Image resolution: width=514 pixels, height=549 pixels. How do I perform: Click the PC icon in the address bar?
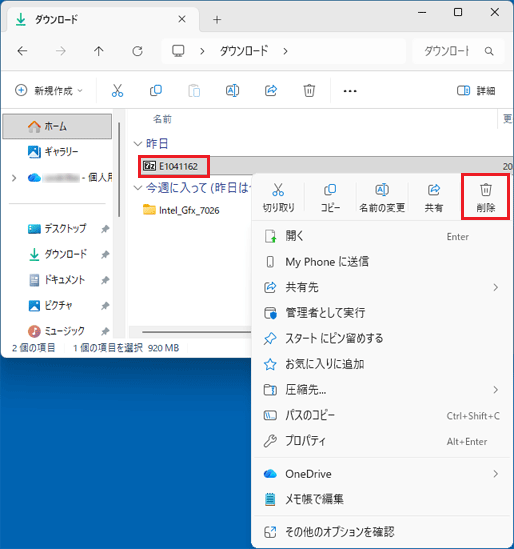pos(178,51)
